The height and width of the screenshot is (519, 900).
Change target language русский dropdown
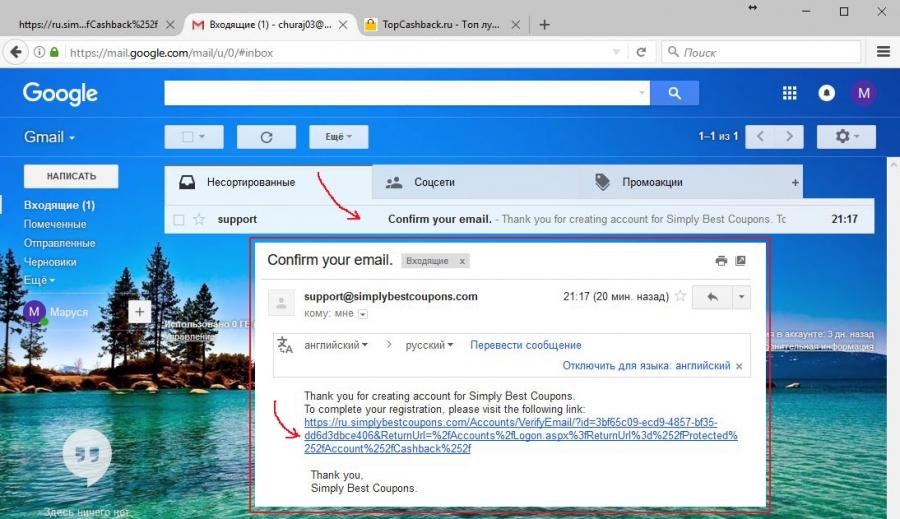[x=429, y=345]
